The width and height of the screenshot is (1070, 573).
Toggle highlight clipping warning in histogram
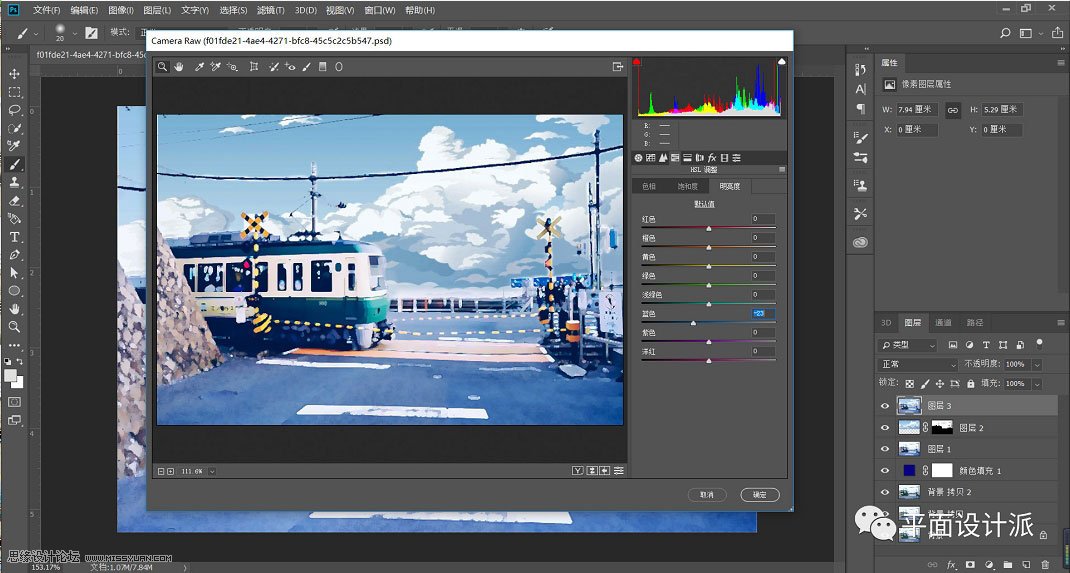pos(781,61)
